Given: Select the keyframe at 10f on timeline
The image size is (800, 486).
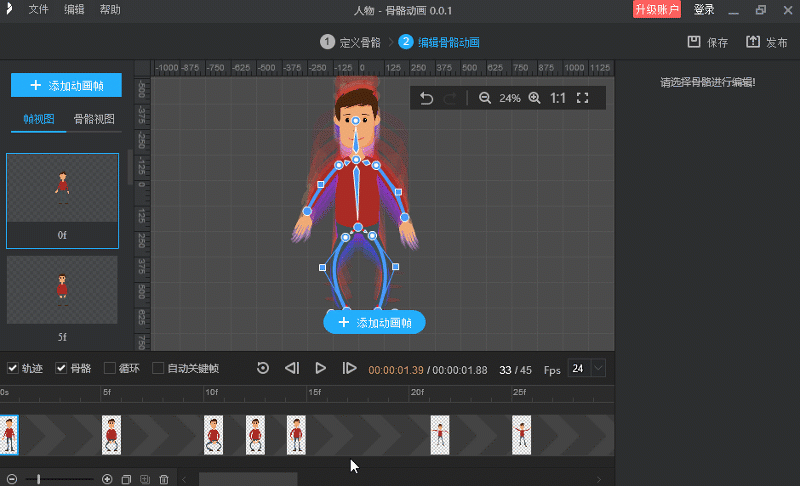Looking at the screenshot, I should [213, 434].
